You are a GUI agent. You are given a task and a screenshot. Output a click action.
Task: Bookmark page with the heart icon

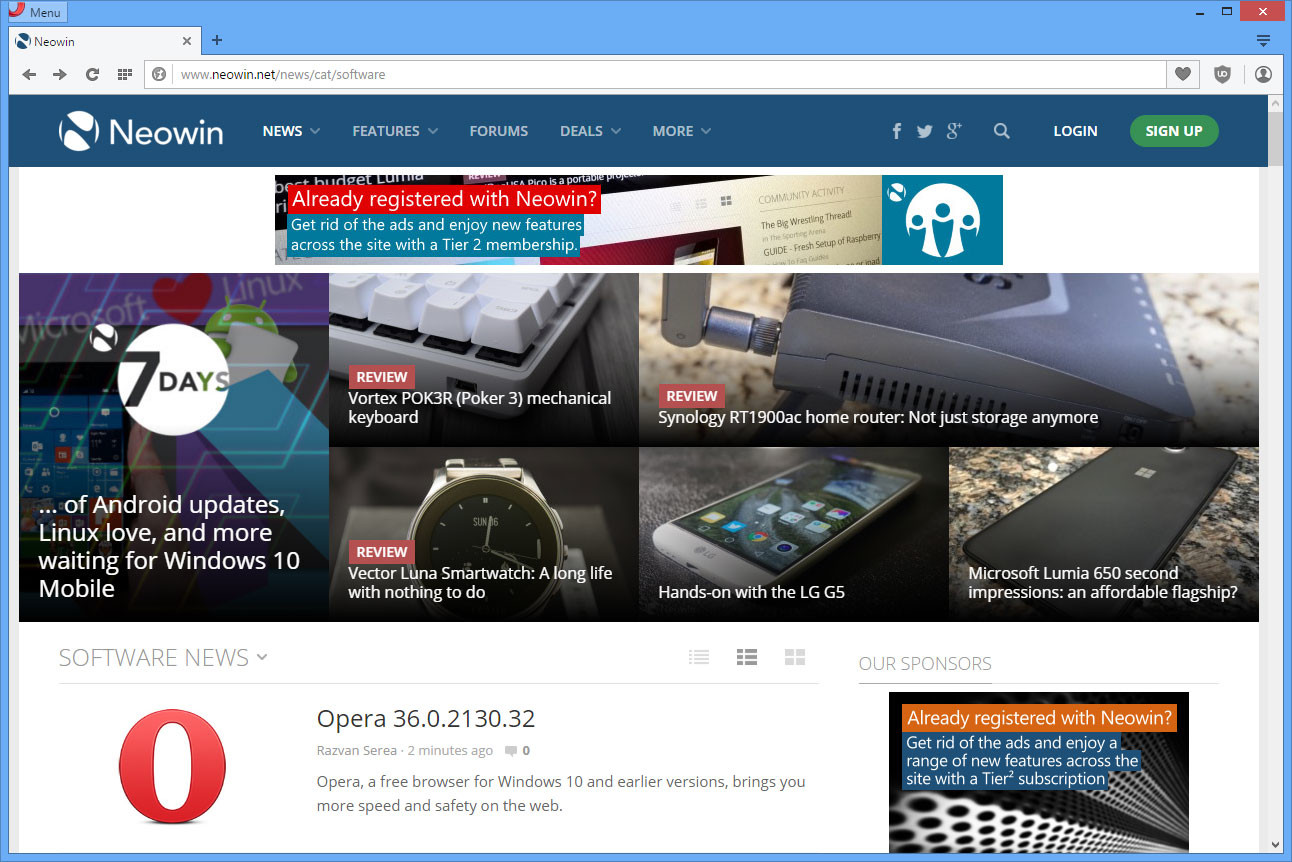(1183, 74)
